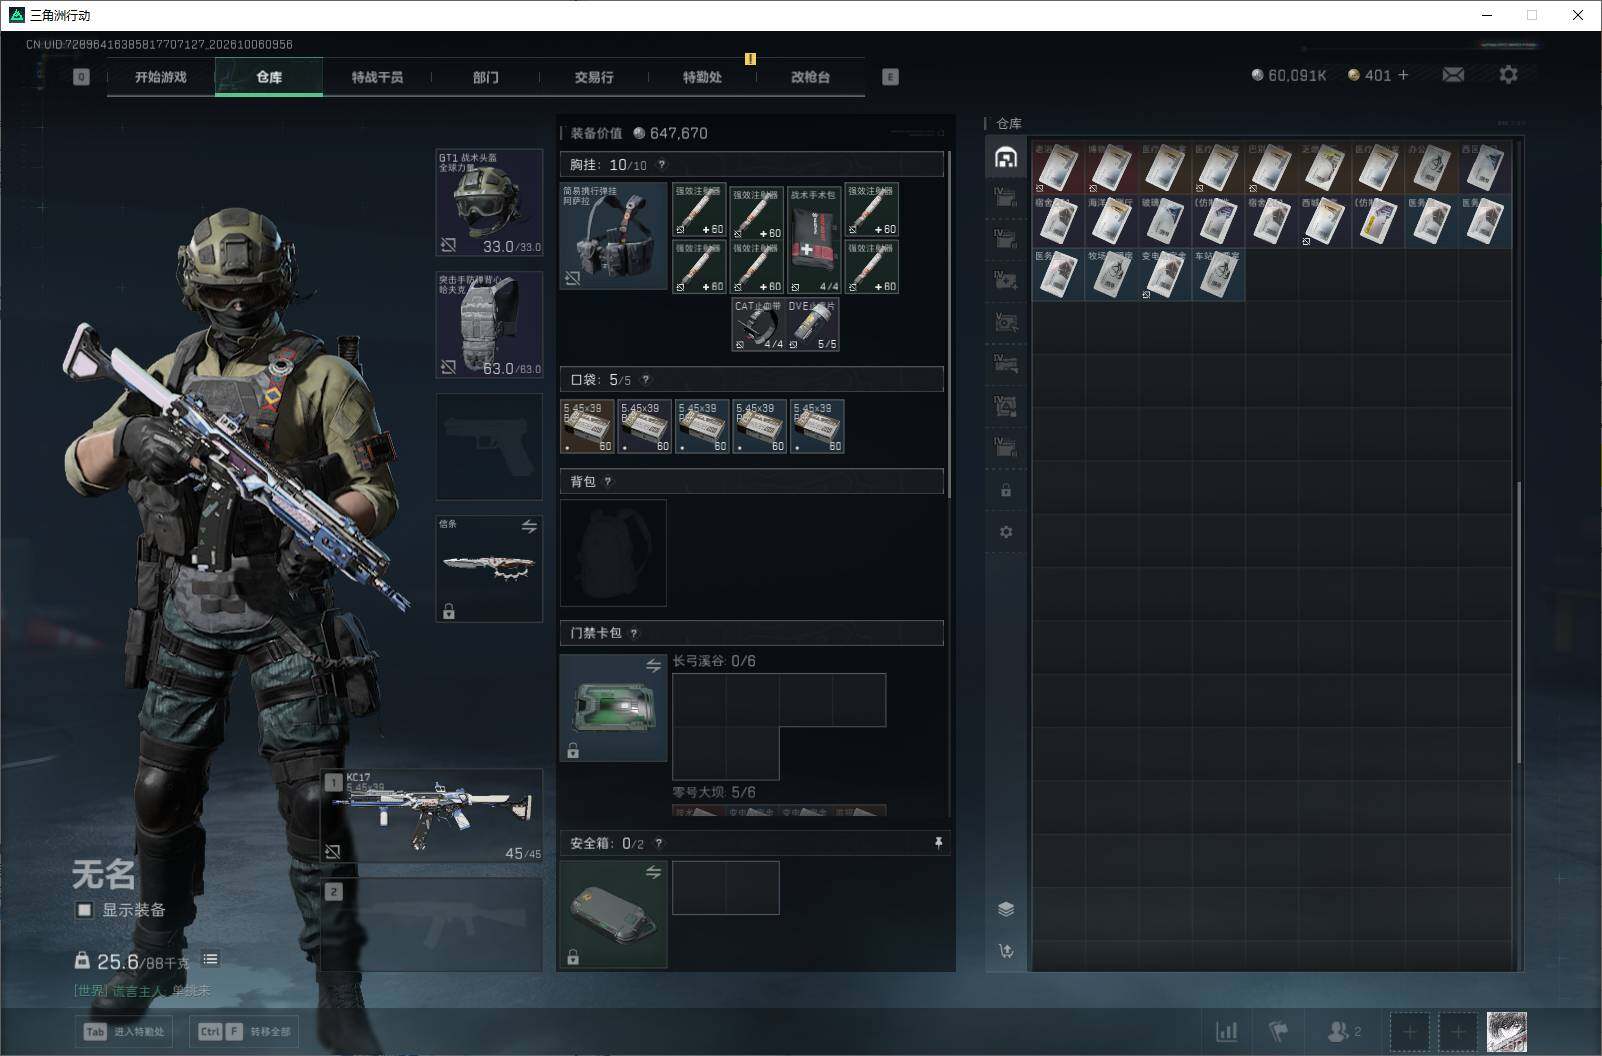Screen dimensions: 1602x1056
Task: Click swap arrows on the melee knife slot
Action: click(x=529, y=526)
